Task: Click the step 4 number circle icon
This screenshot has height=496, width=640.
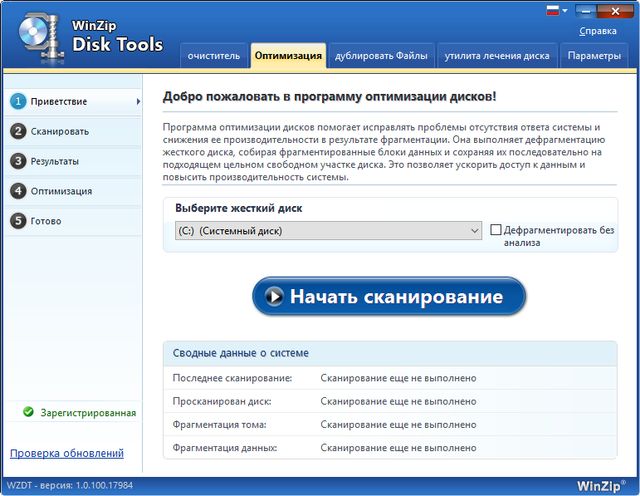Action: 18,191
